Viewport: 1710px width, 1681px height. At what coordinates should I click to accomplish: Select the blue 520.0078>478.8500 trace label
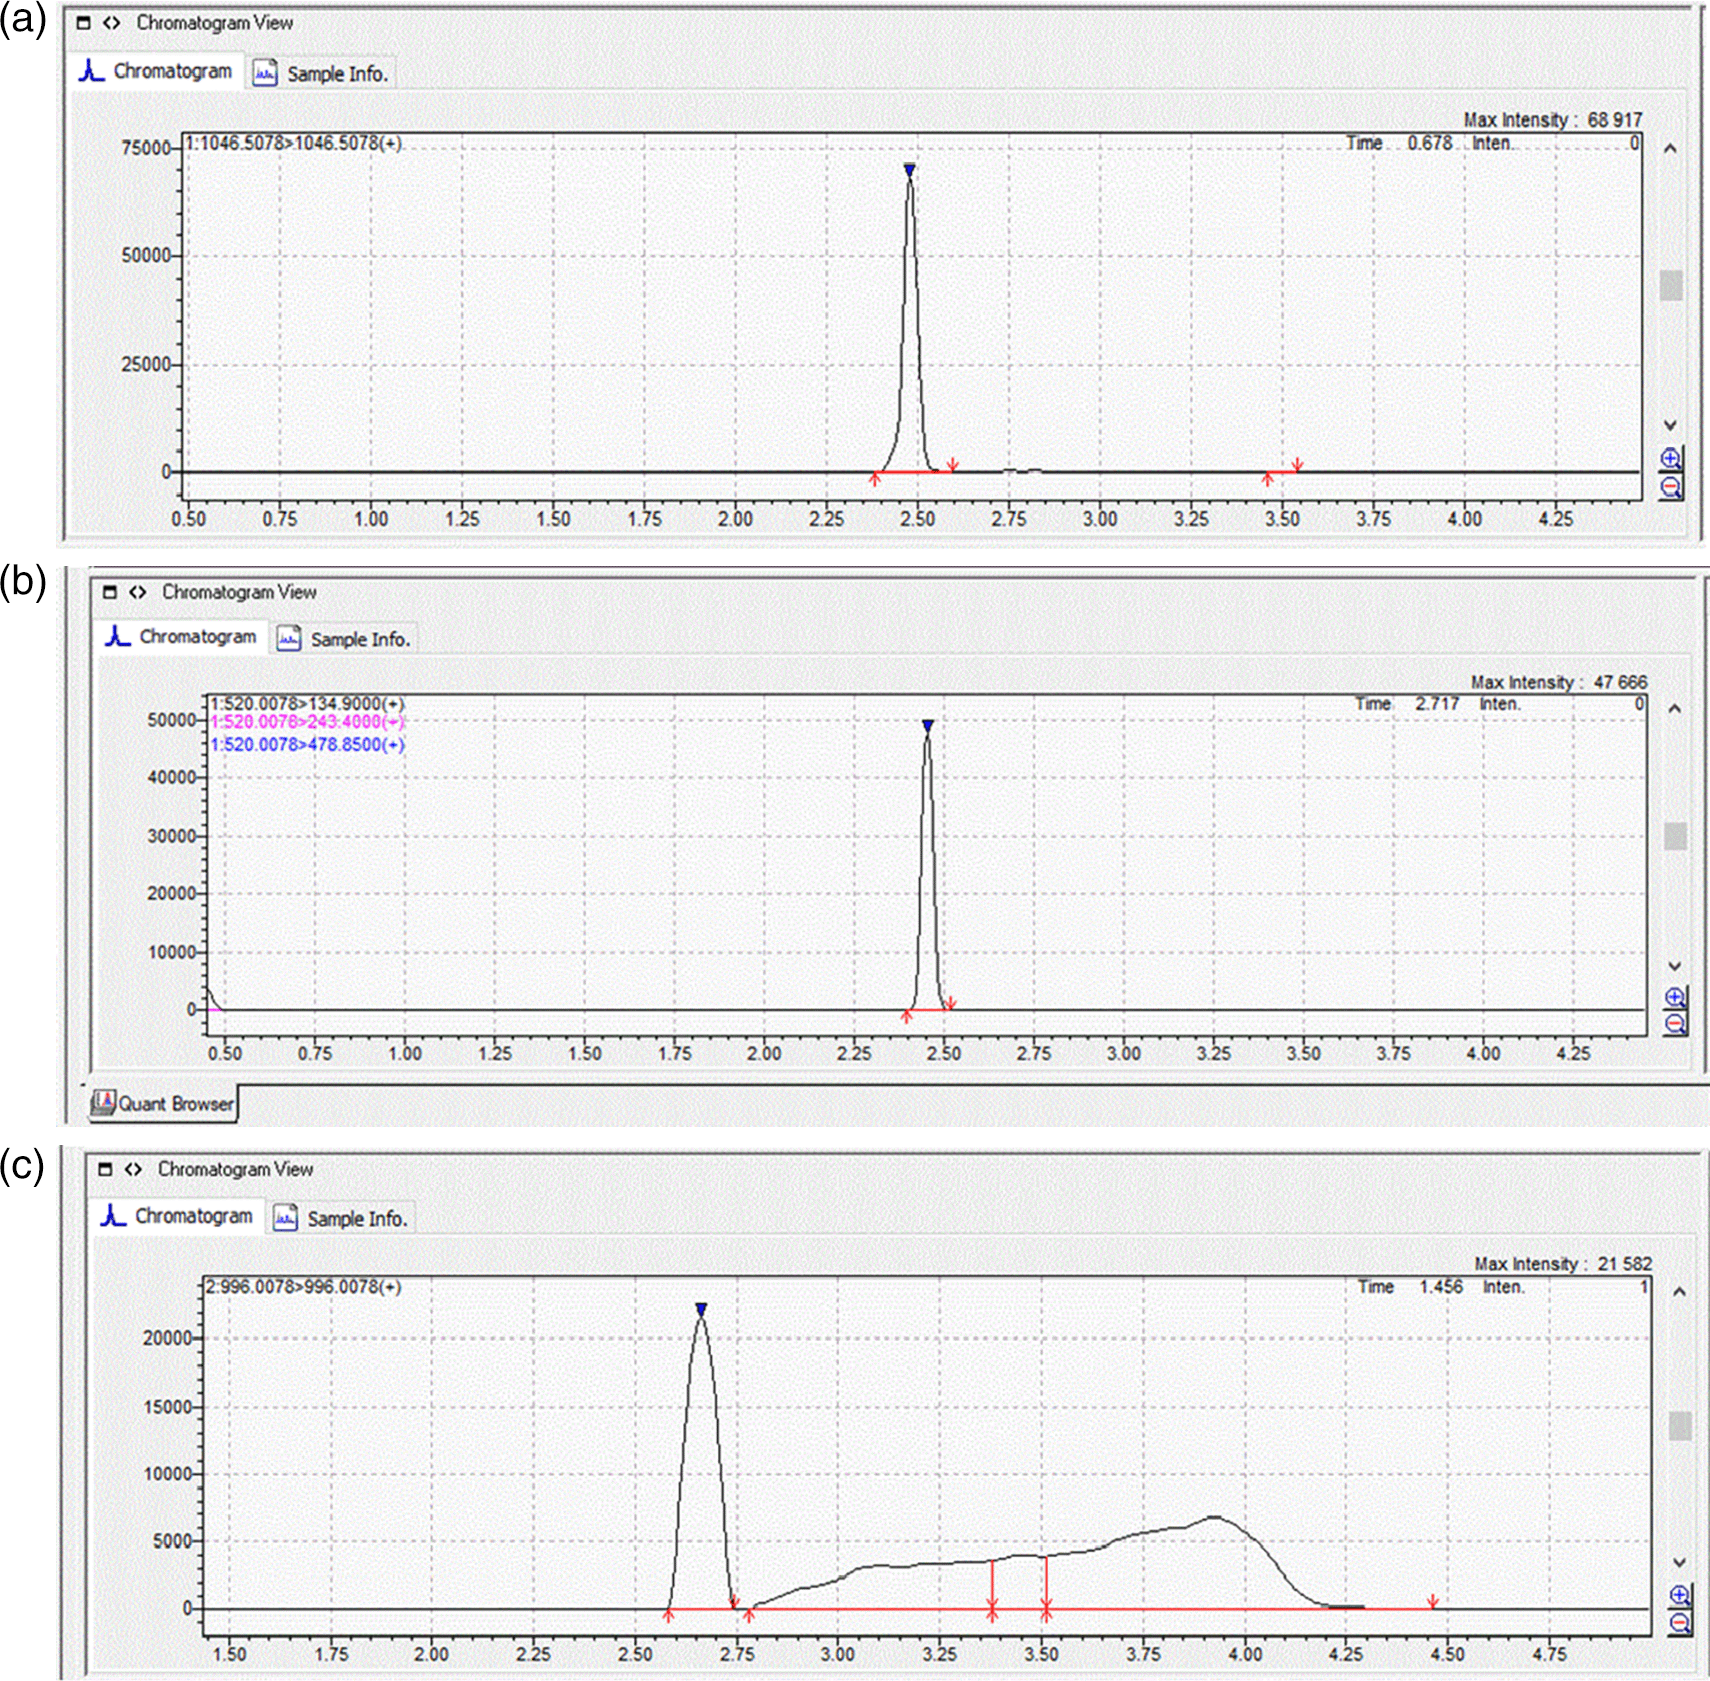pos(307,745)
